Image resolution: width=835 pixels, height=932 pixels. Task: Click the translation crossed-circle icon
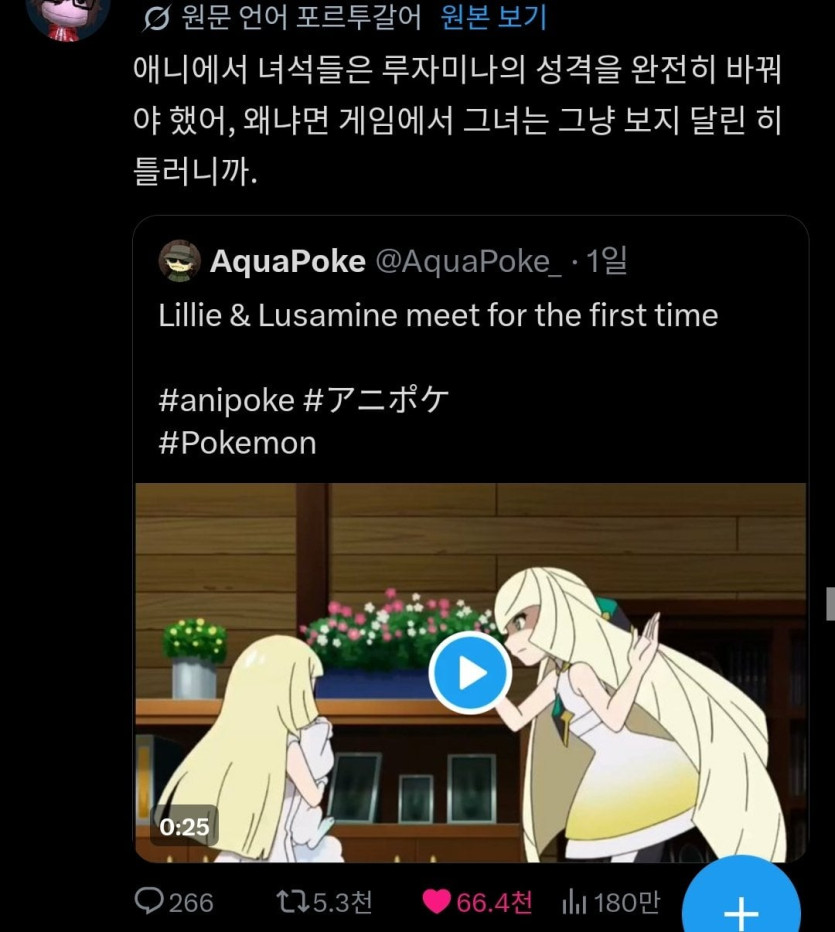[x=156, y=18]
